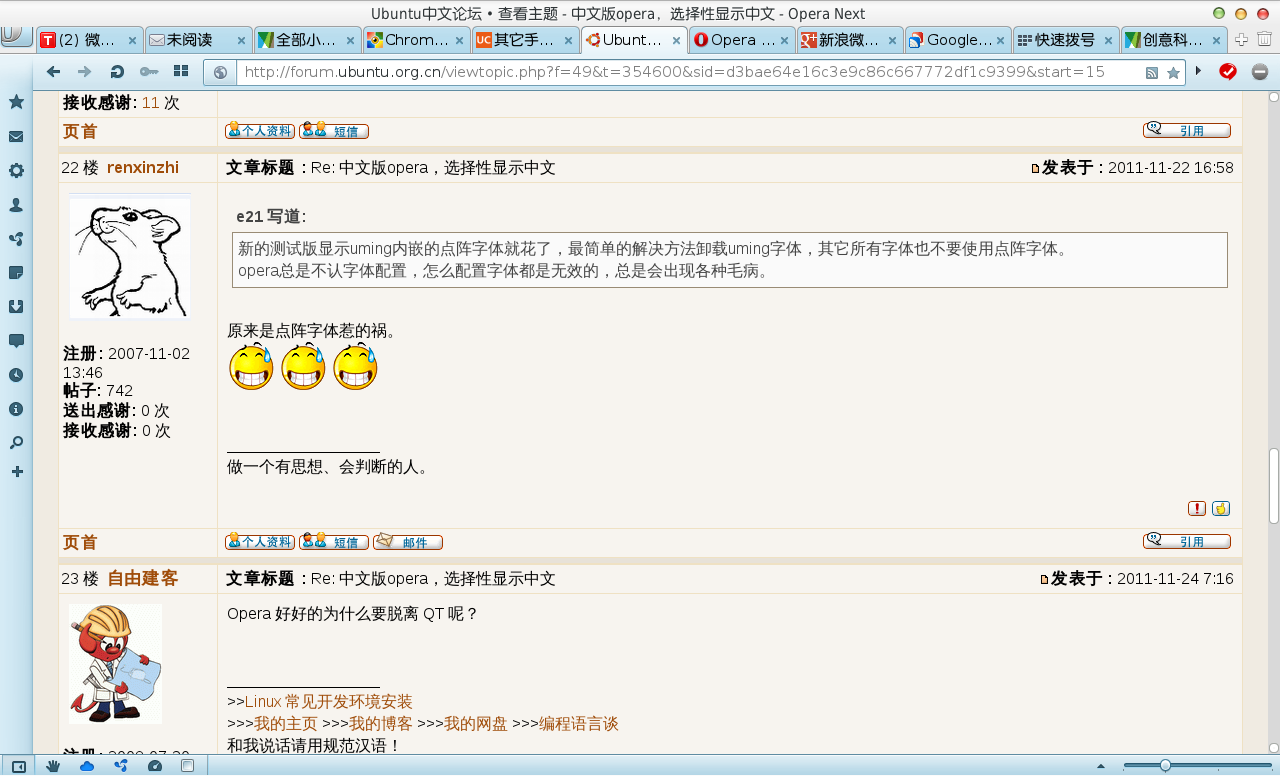Click the zoom slider in status bar
The height and width of the screenshot is (776, 1280).
click(x=1197, y=766)
